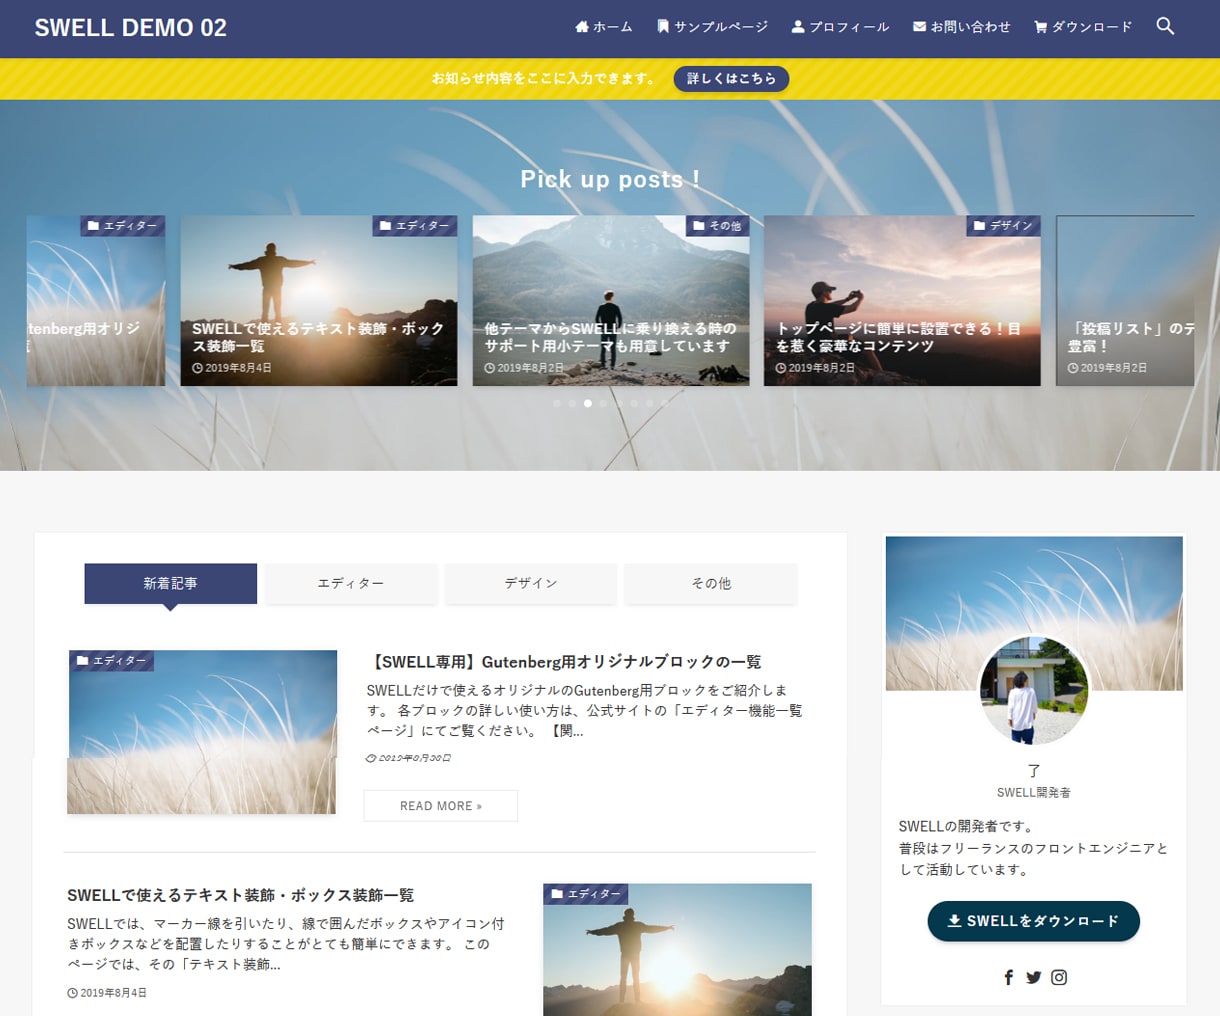The image size is (1220, 1016).
Task: Open the 他テーマからSWELLに乗り換える pickup slide
Action: click(611, 301)
